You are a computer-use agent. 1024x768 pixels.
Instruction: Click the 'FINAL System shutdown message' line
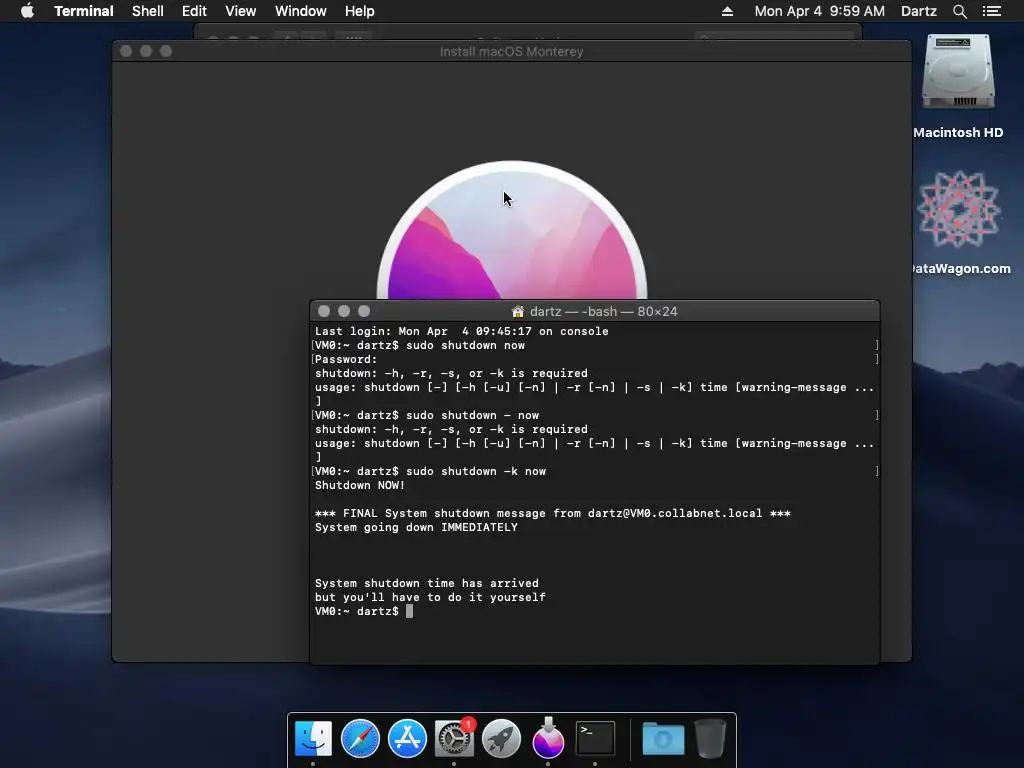(x=552, y=513)
